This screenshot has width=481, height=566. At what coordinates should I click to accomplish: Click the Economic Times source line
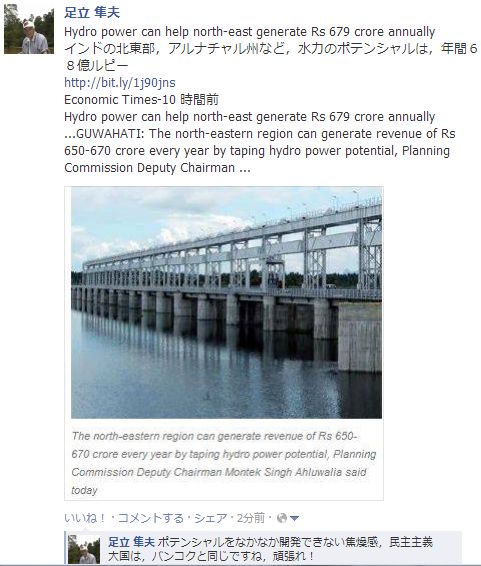pos(141,100)
